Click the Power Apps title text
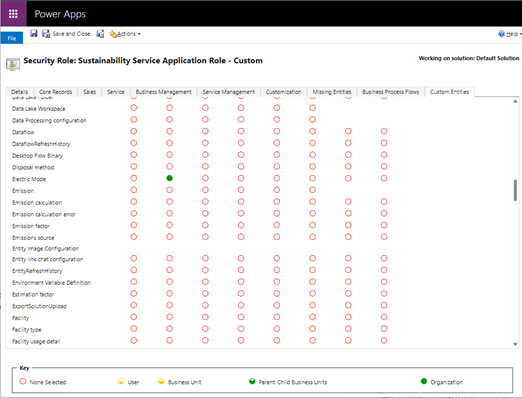This screenshot has width=522, height=398. (60, 14)
